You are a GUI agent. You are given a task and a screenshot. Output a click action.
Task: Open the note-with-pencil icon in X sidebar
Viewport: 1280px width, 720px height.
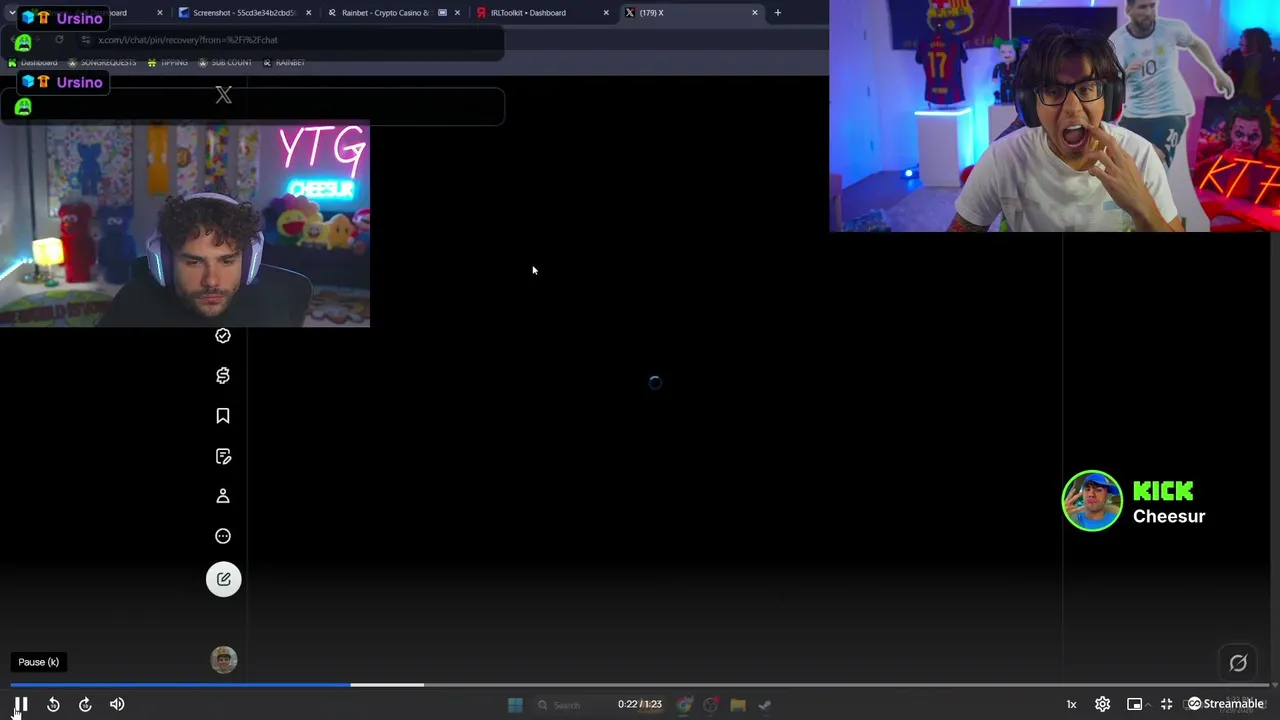coord(223,456)
